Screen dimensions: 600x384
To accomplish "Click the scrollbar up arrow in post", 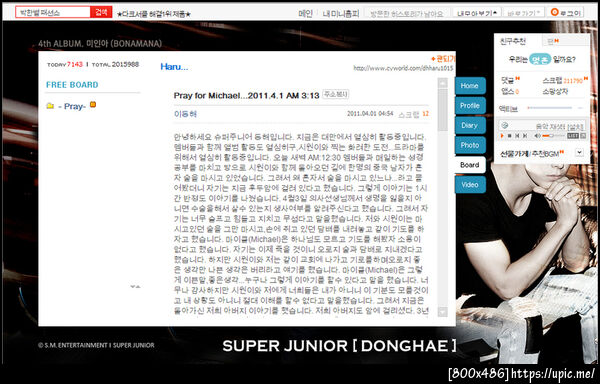I will click(443, 83).
